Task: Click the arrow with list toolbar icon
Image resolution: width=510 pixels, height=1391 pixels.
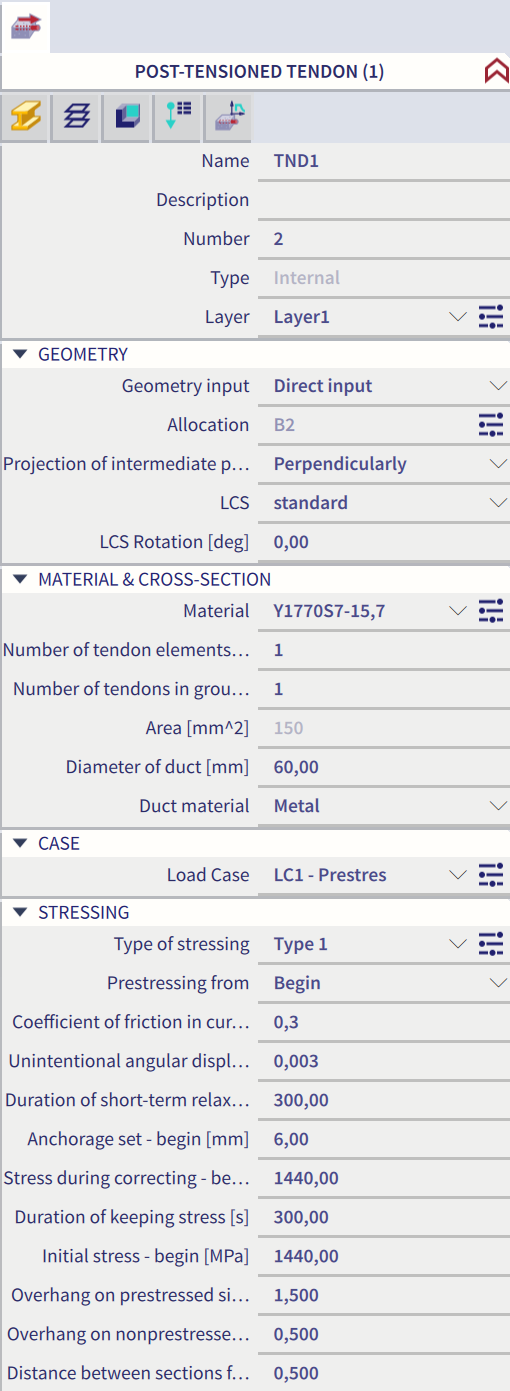Action: point(178,118)
